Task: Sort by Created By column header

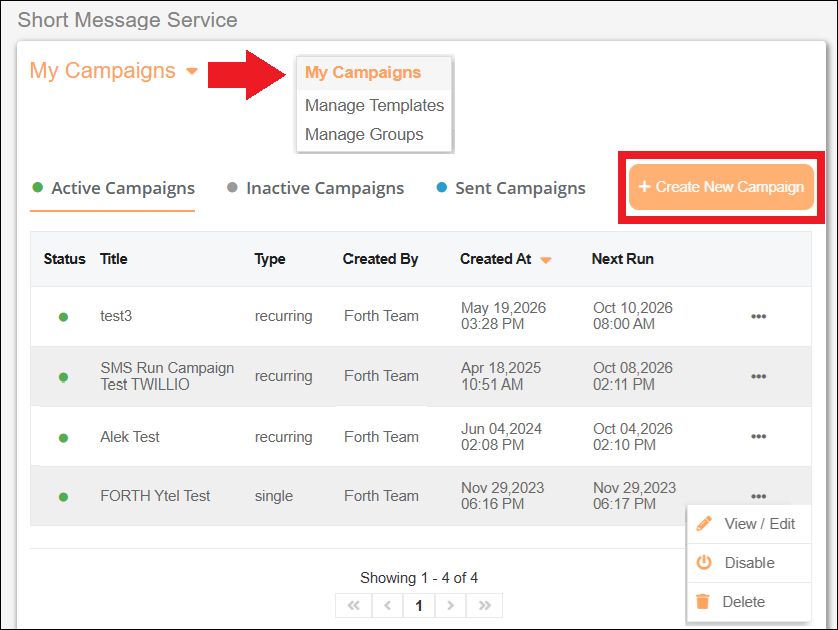Action: pyautogui.click(x=381, y=259)
